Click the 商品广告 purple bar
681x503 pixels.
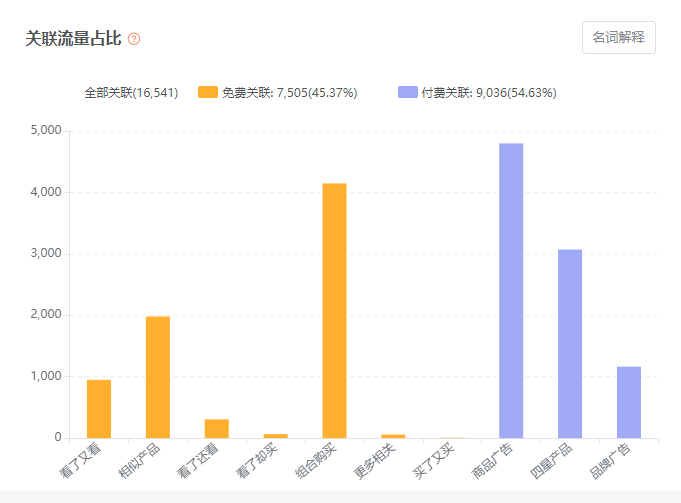pyautogui.click(x=511, y=291)
